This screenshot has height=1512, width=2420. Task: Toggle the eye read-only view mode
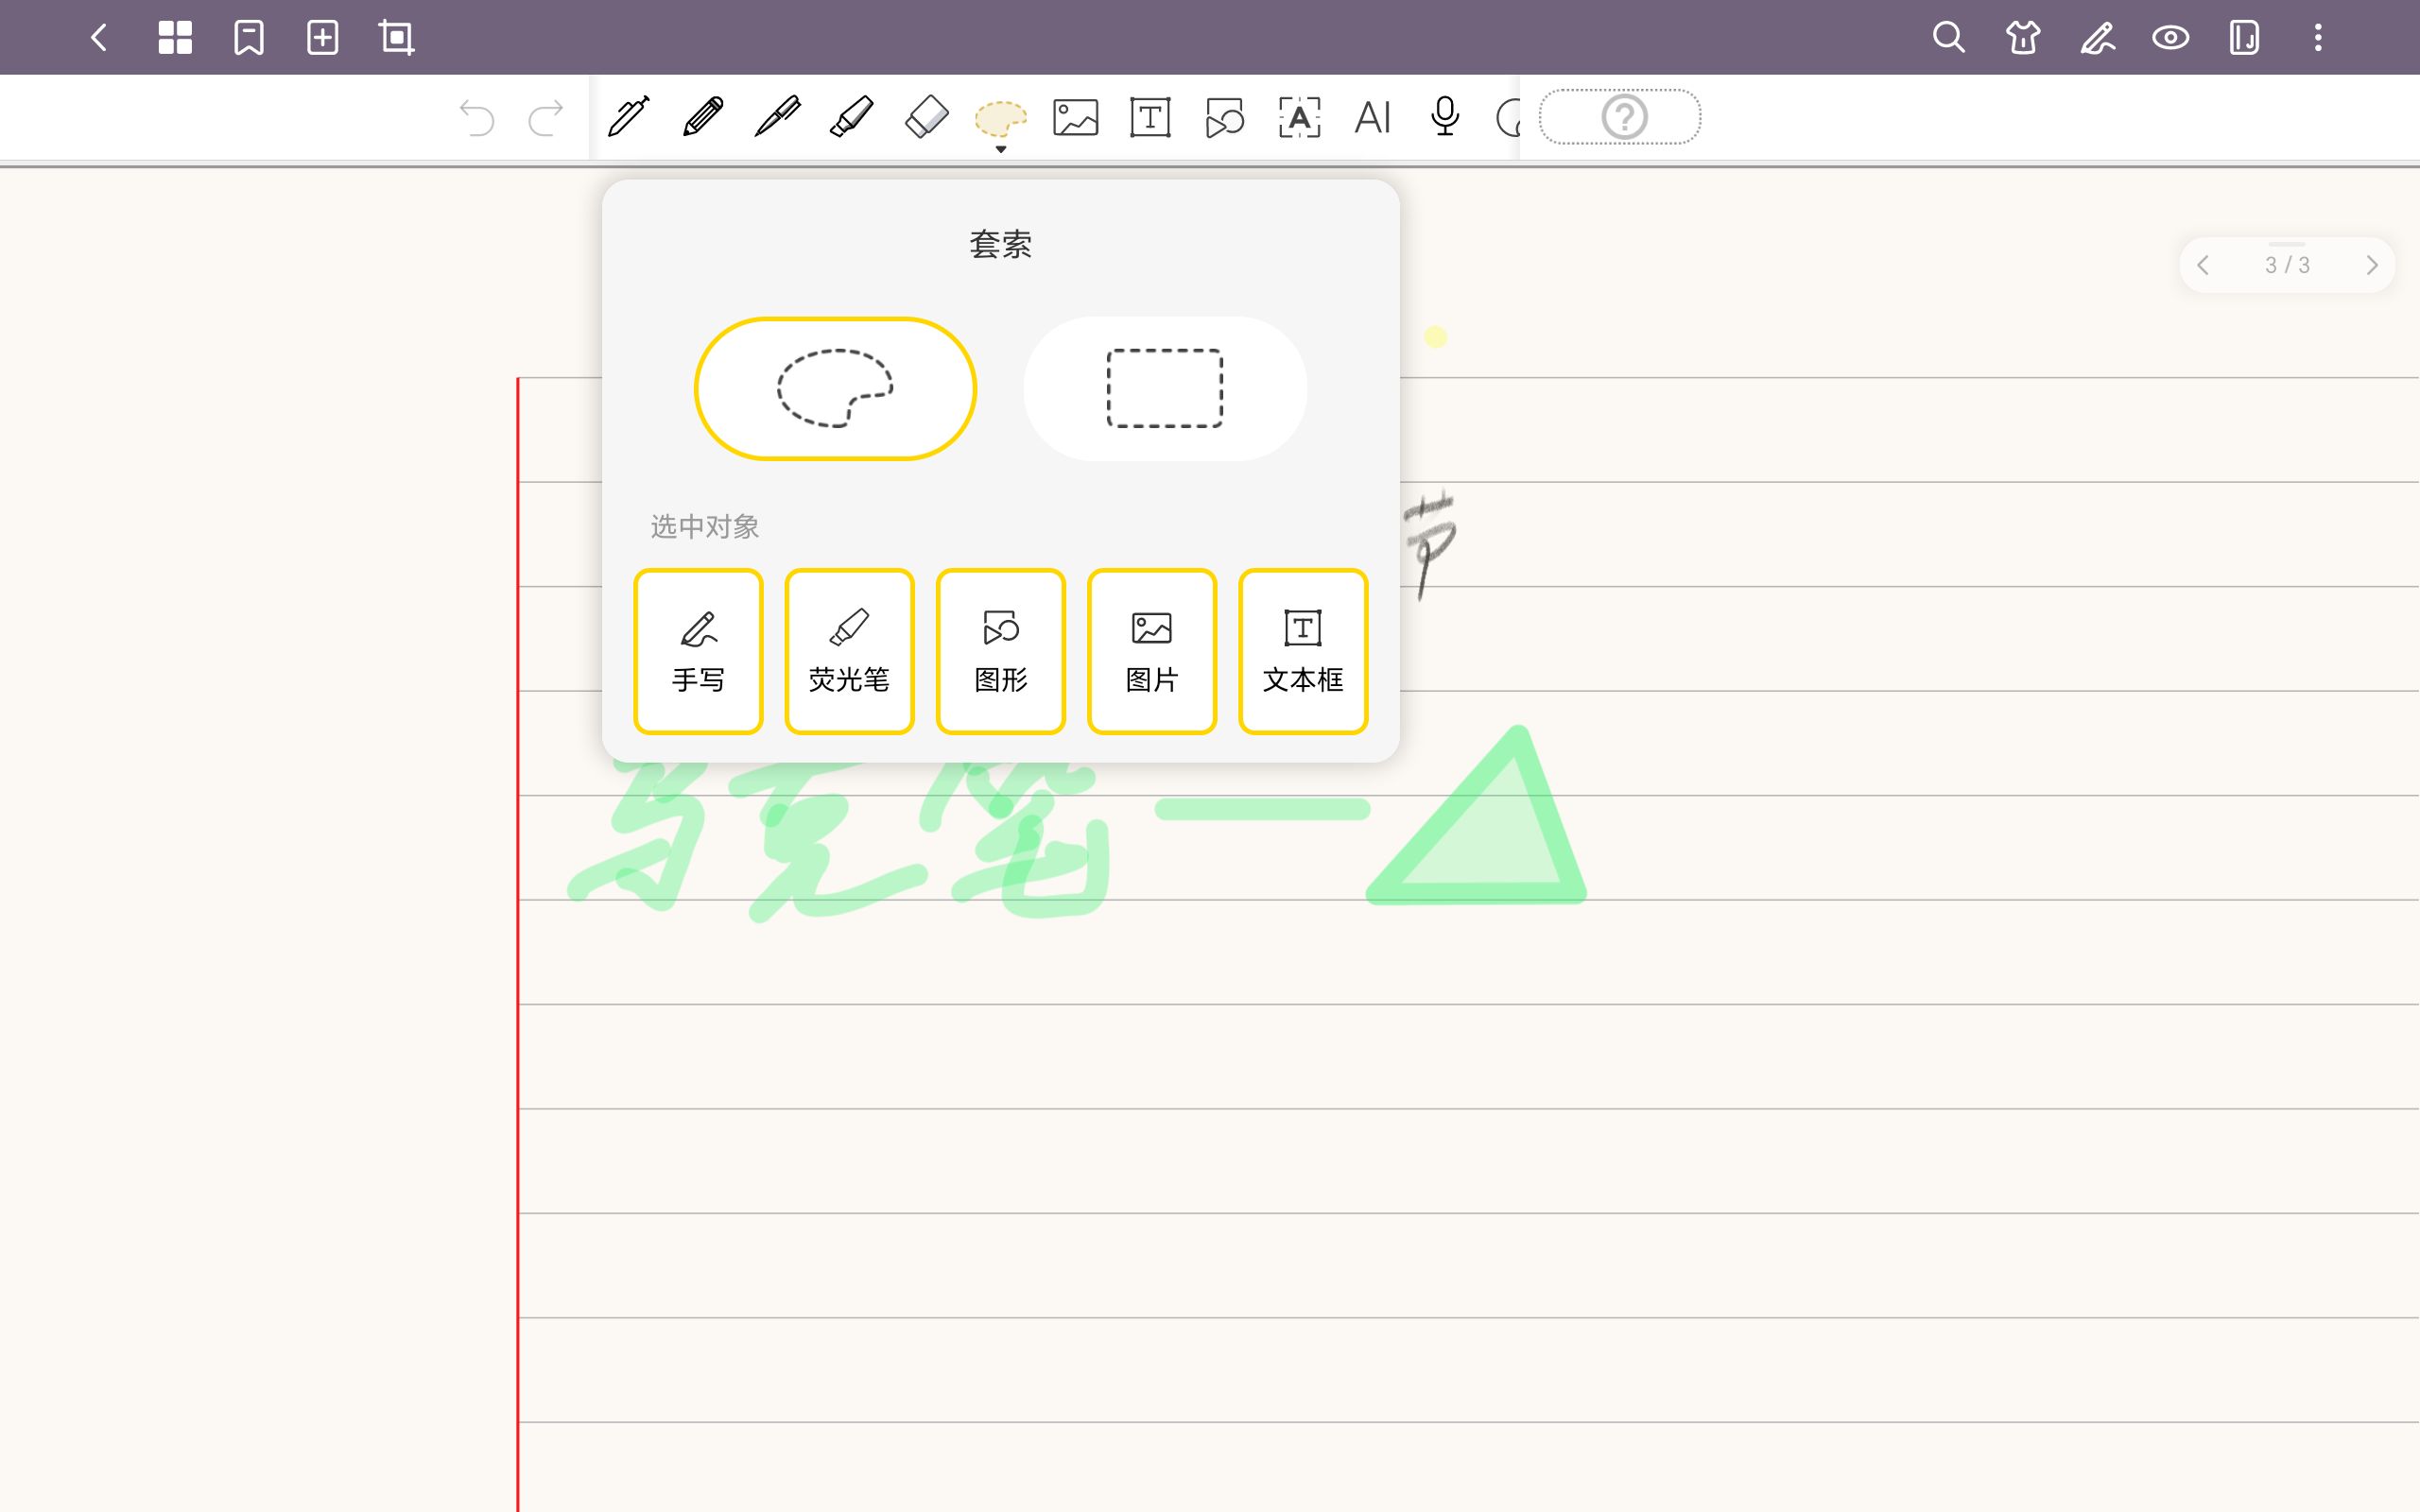pos(2170,38)
